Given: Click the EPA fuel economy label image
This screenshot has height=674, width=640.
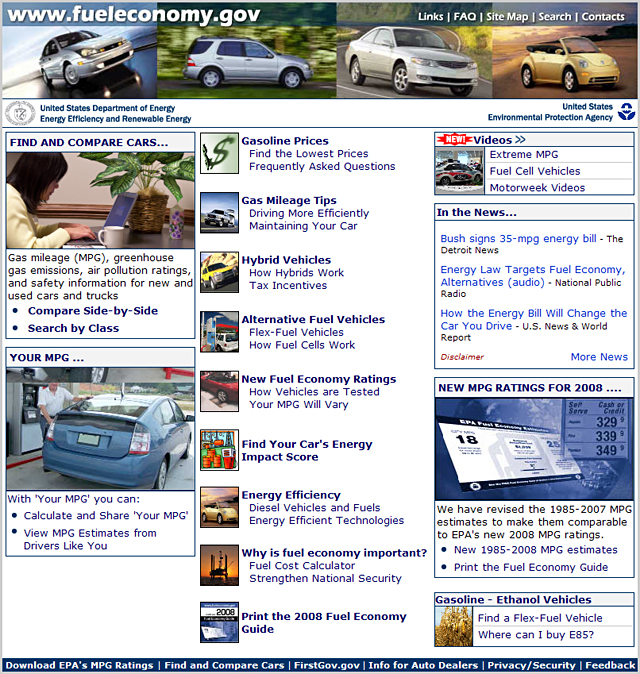Looking at the screenshot, I should coord(534,449).
